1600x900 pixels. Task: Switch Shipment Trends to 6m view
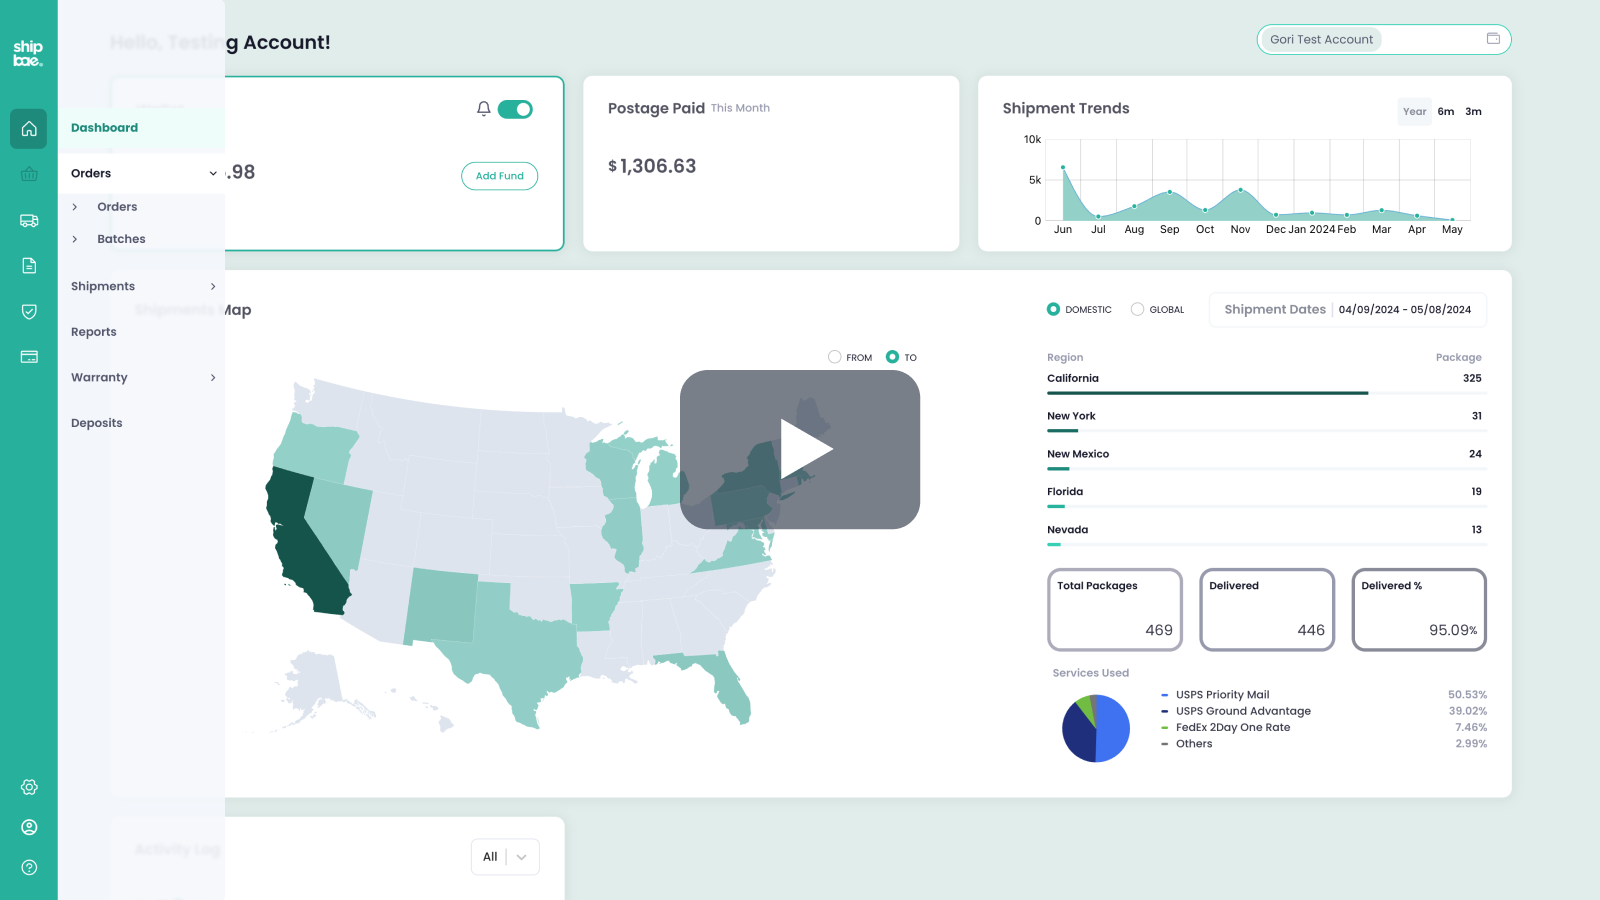pos(1445,112)
